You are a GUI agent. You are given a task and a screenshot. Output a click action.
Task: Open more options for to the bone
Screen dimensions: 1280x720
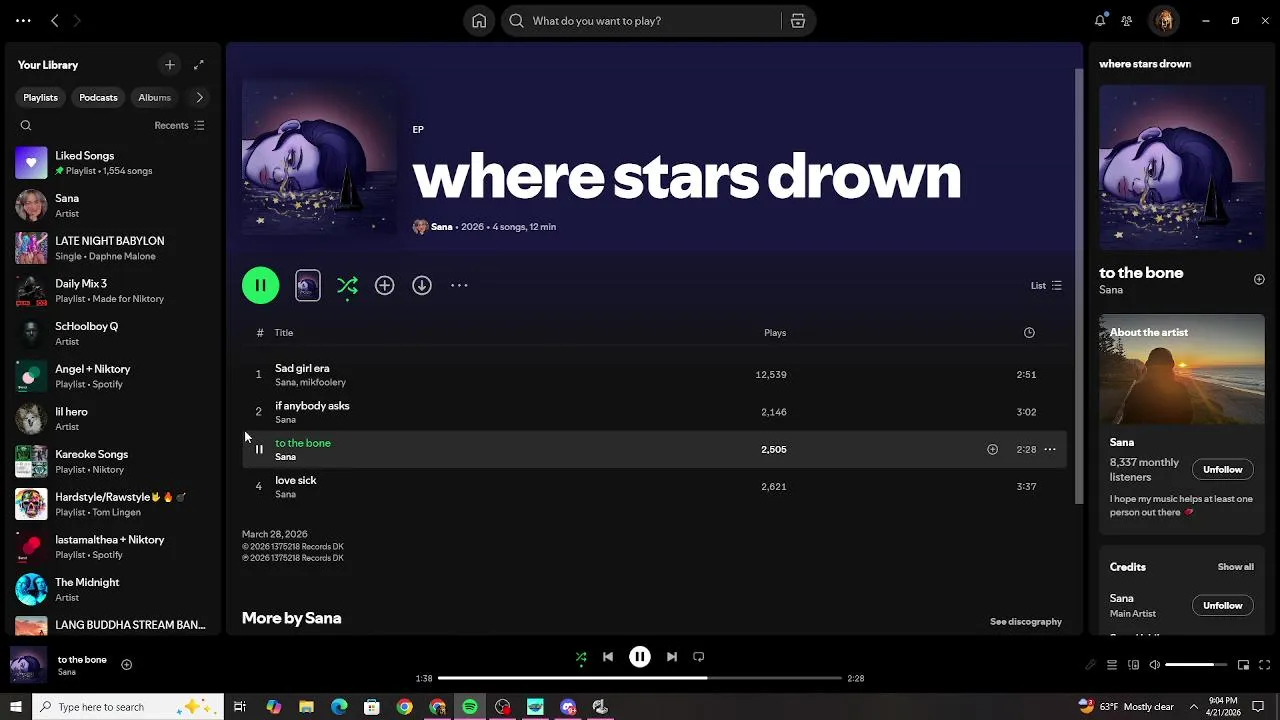point(1050,450)
